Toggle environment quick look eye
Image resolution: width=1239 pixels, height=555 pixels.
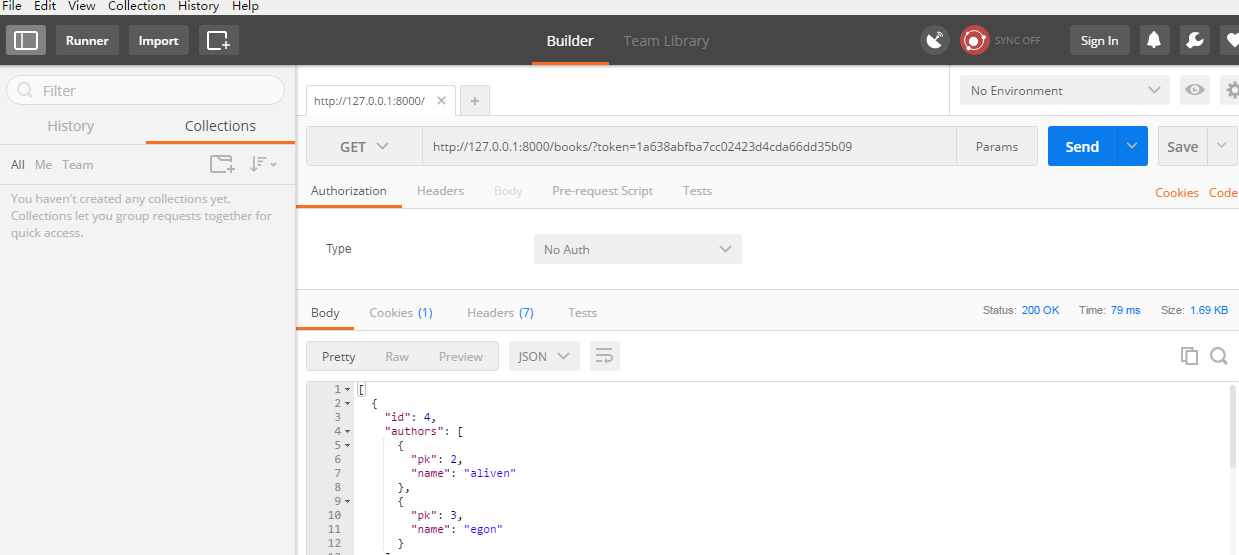(1194, 90)
